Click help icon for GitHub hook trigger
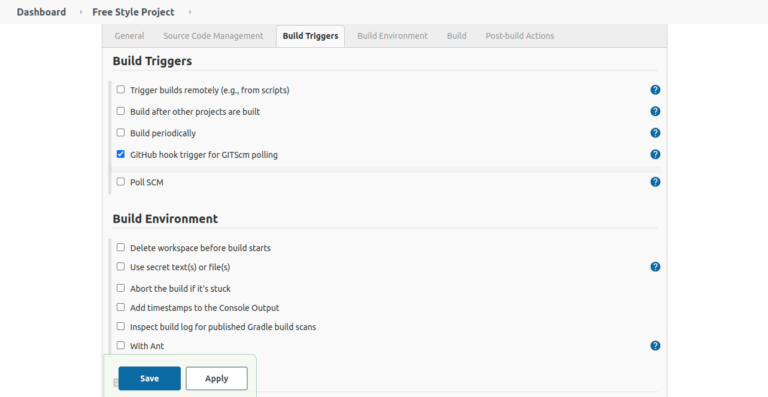Viewport: 768px width, 397px height. [x=655, y=154]
